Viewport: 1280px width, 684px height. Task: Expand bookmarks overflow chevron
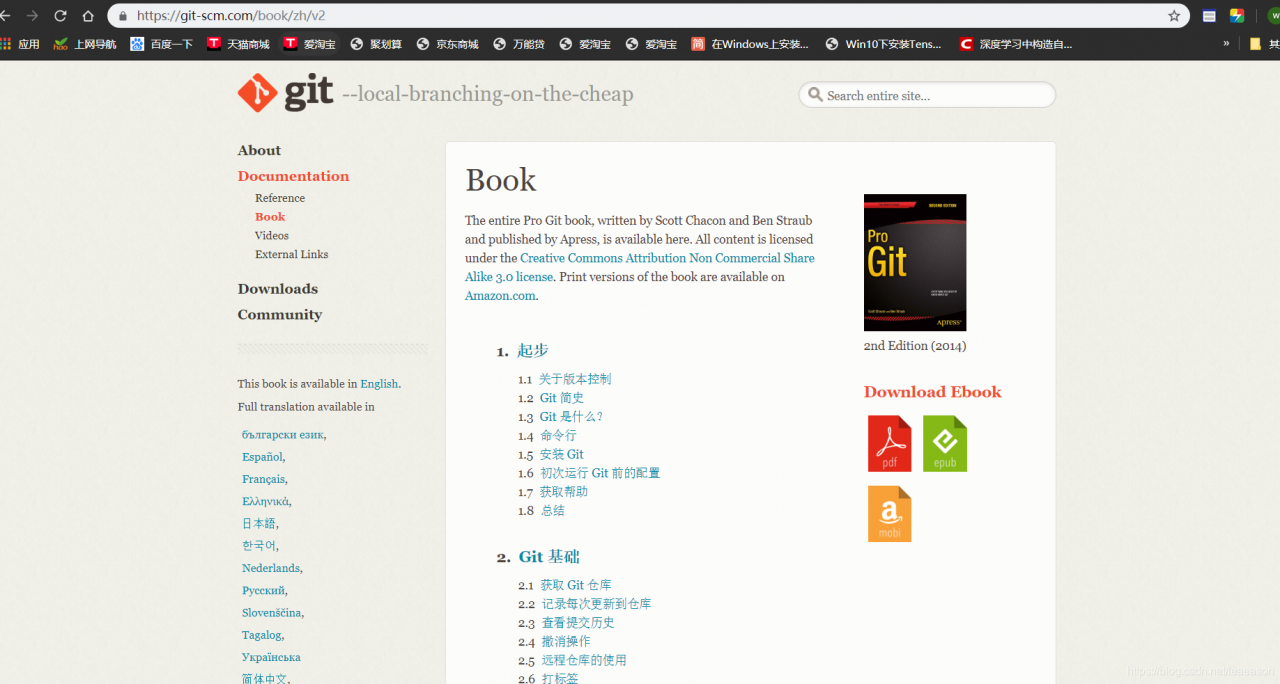(1226, 44)
